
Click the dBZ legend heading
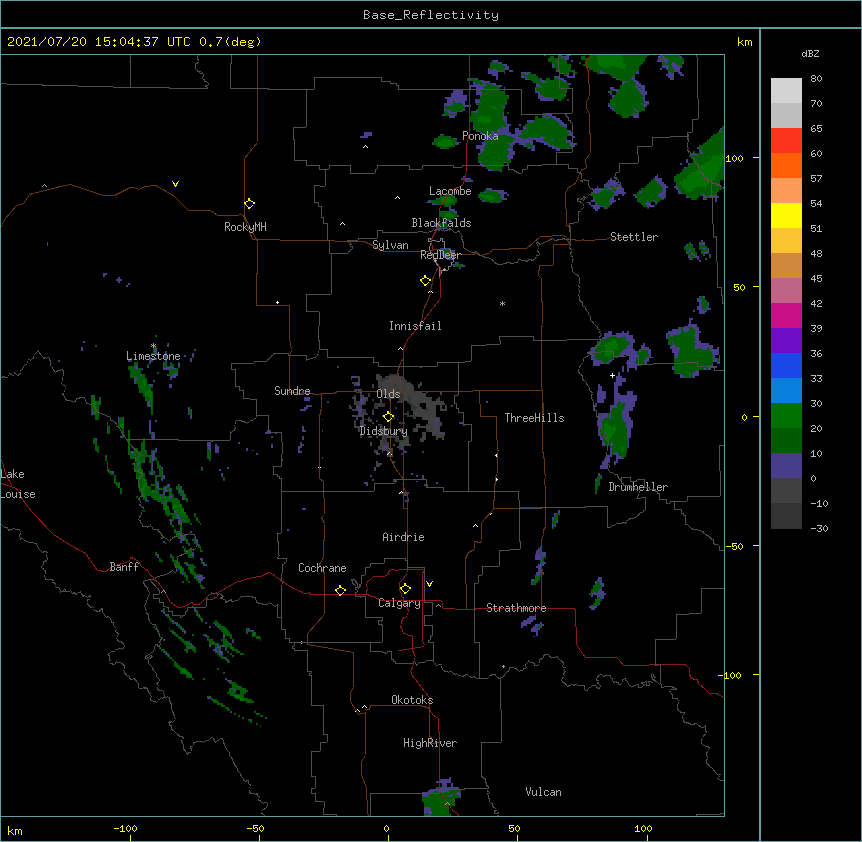pyautogui.click(x=810, y=53)
